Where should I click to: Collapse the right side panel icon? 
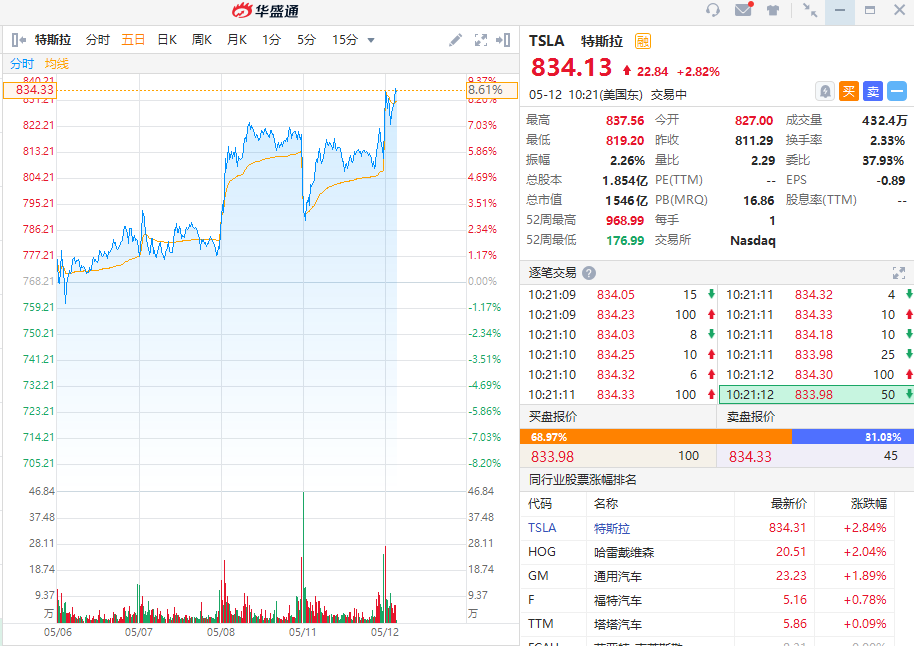(x=503, y=40)
